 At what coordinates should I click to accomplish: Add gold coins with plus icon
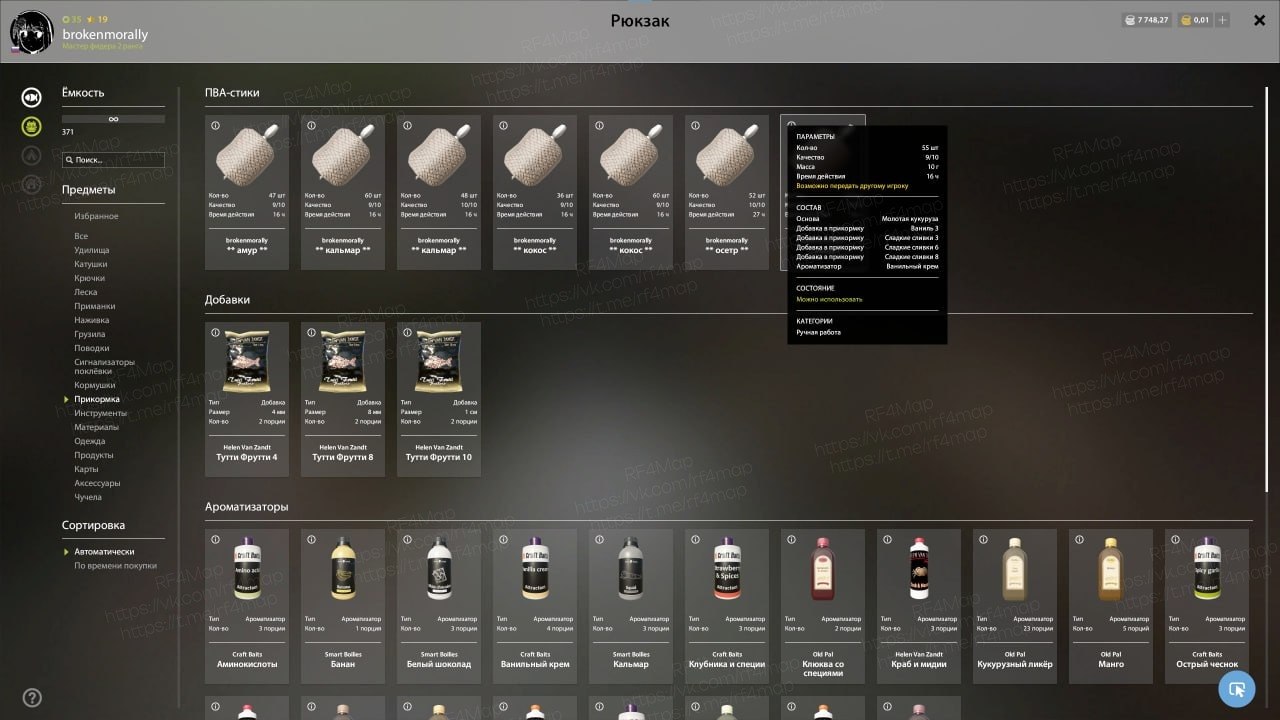[1223, 20]
